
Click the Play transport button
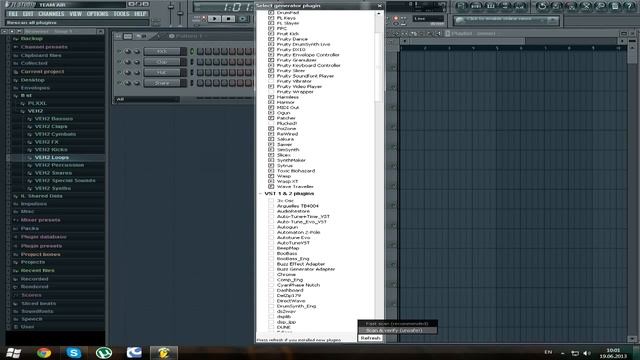(214, 18)
